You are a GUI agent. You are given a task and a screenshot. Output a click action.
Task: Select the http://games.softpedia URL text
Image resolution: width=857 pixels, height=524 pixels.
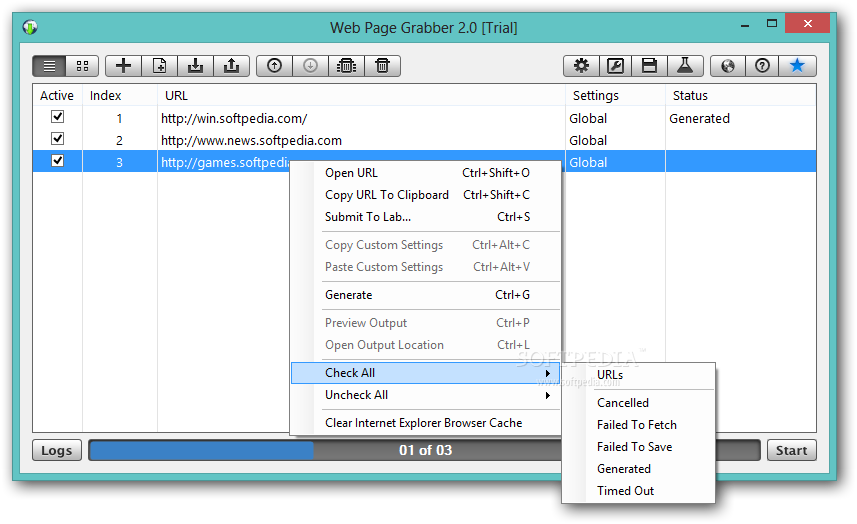[225, 162]
